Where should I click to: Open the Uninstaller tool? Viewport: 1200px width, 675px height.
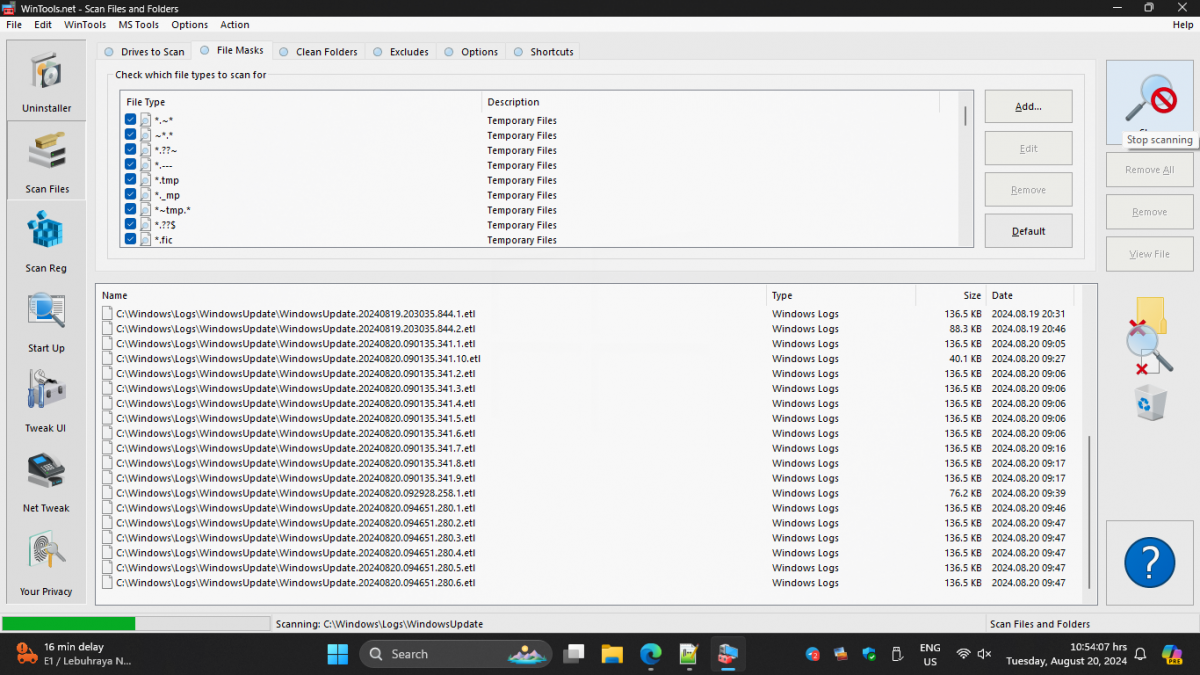(x=46, y=80)
